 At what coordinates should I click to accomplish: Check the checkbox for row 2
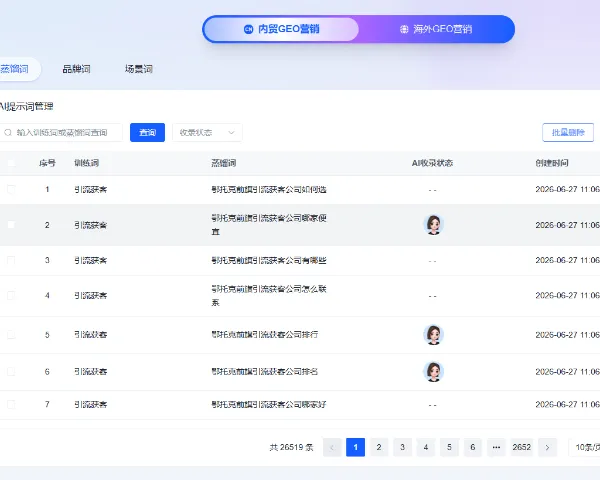click(x=11, y=225)
